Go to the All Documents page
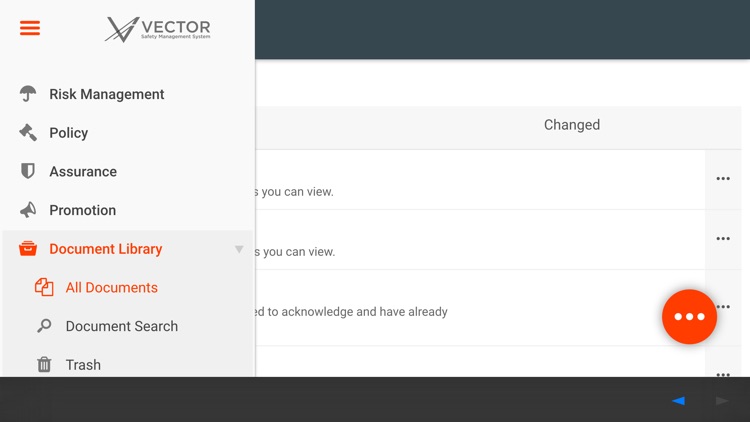Viewport: 750px width, 422px height. (111, 287)
